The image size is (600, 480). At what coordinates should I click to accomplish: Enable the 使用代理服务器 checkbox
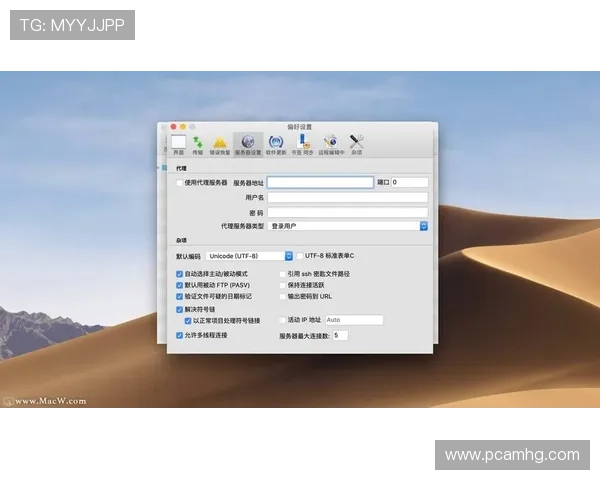point(180,183)
